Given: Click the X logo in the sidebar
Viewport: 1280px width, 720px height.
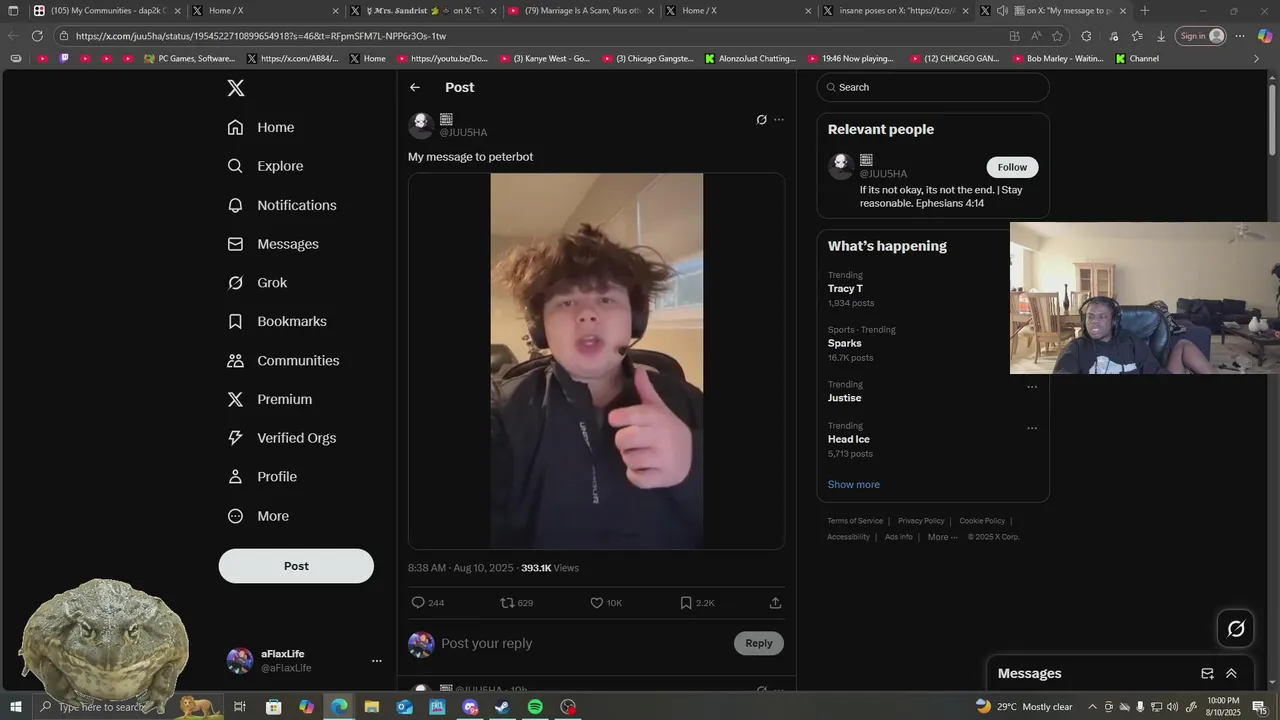Looking at the screenshot, I should (236, 88).
